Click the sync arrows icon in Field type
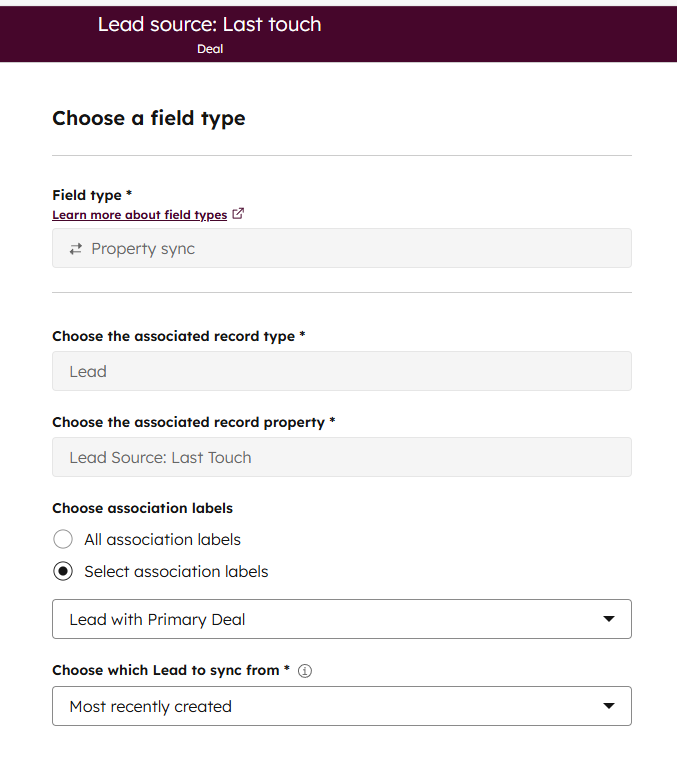Viewport: 677px width, 771px height. pyautogui.click(x=75, y=249)
